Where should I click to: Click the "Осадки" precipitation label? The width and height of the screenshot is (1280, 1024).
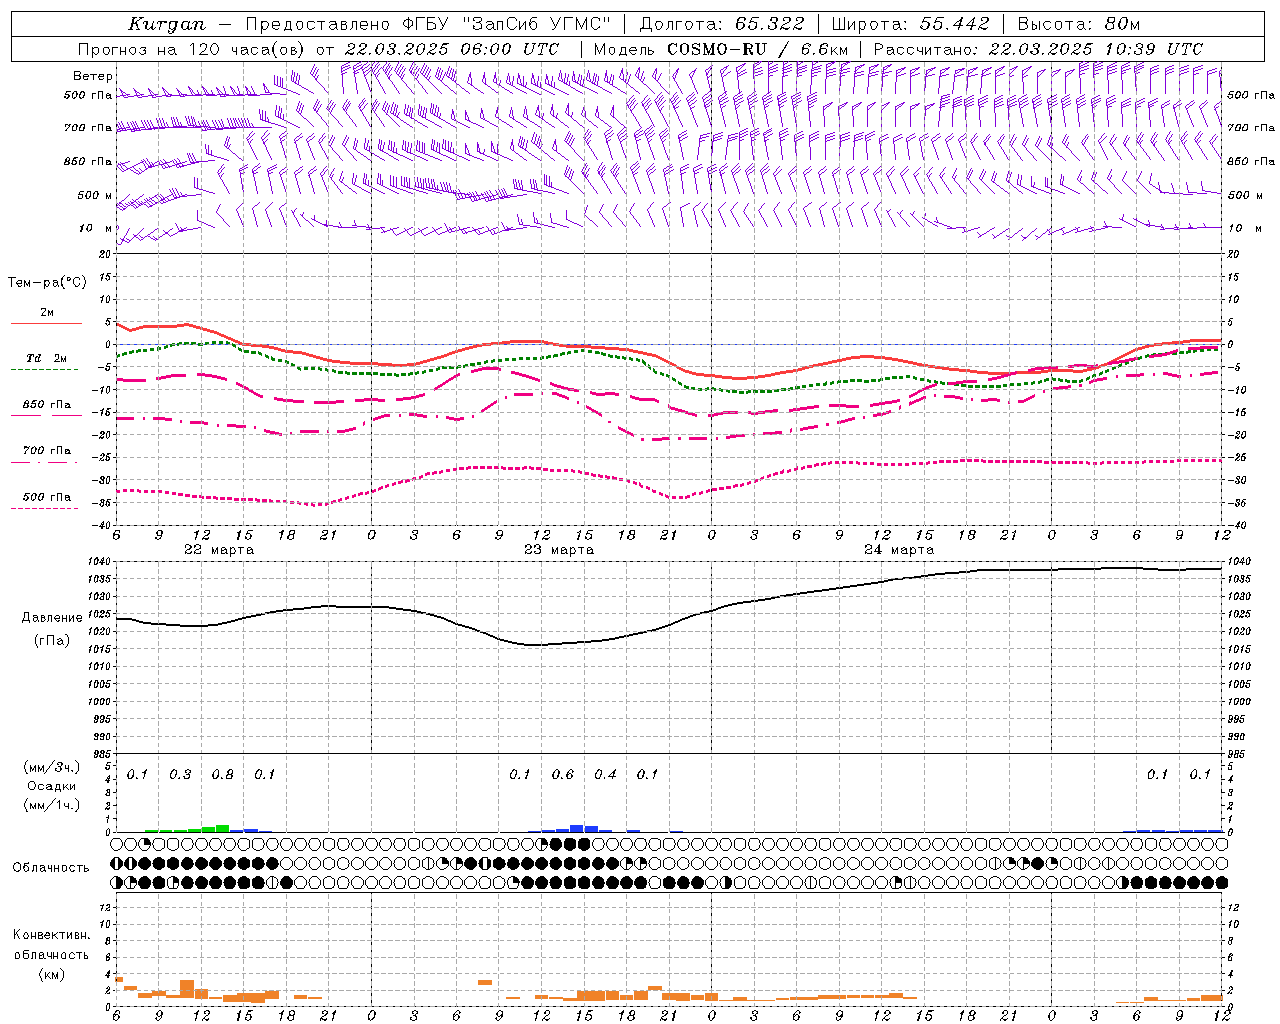(51, 786)
